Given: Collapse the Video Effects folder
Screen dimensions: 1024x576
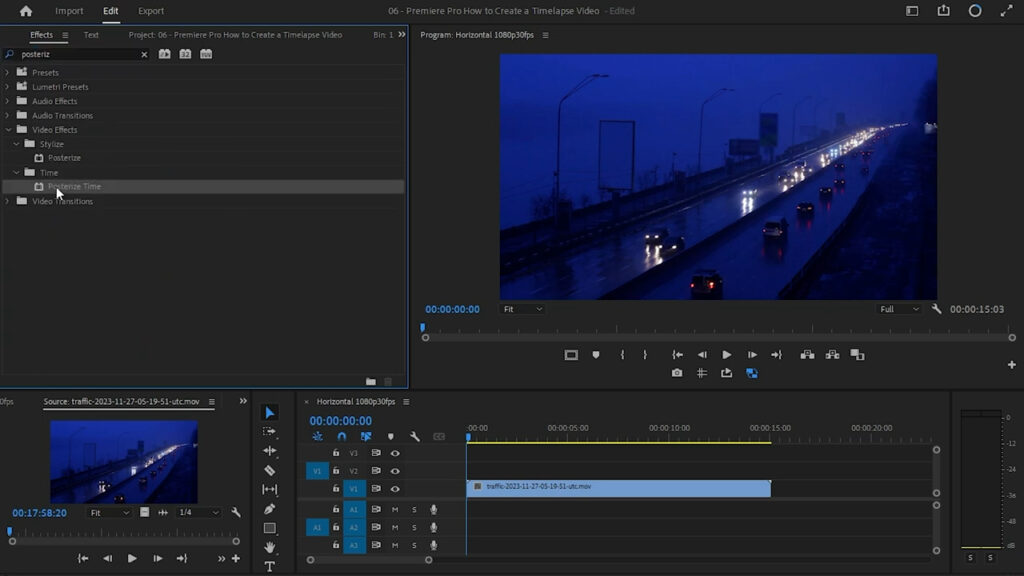Looking at the screenshot, I should [8, 130].
